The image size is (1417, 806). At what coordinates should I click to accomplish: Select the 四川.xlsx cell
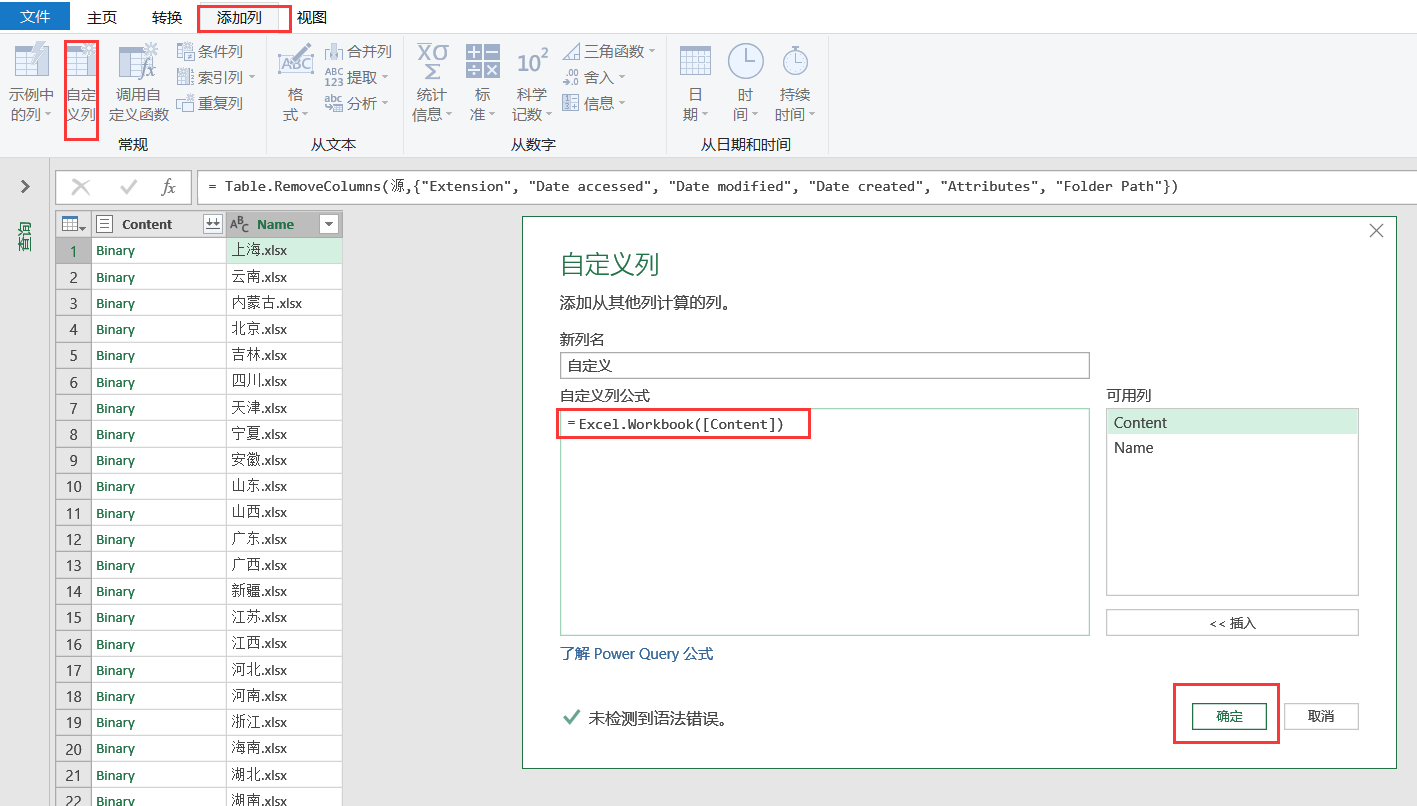[x=284, y=382]
